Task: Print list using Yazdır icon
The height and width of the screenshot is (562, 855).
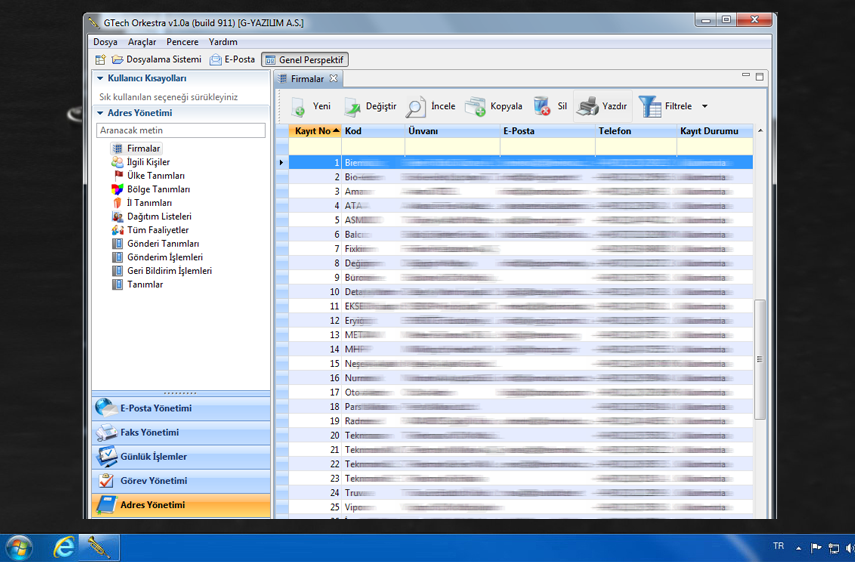Action: point(588,106)
